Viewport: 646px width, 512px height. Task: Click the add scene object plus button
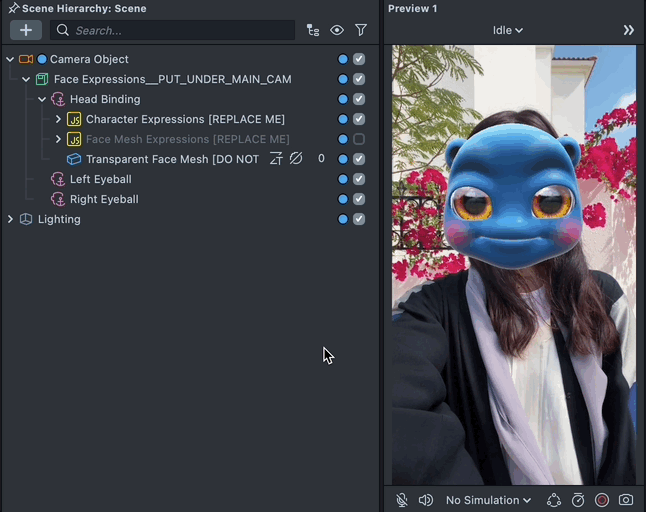[25, 30]
